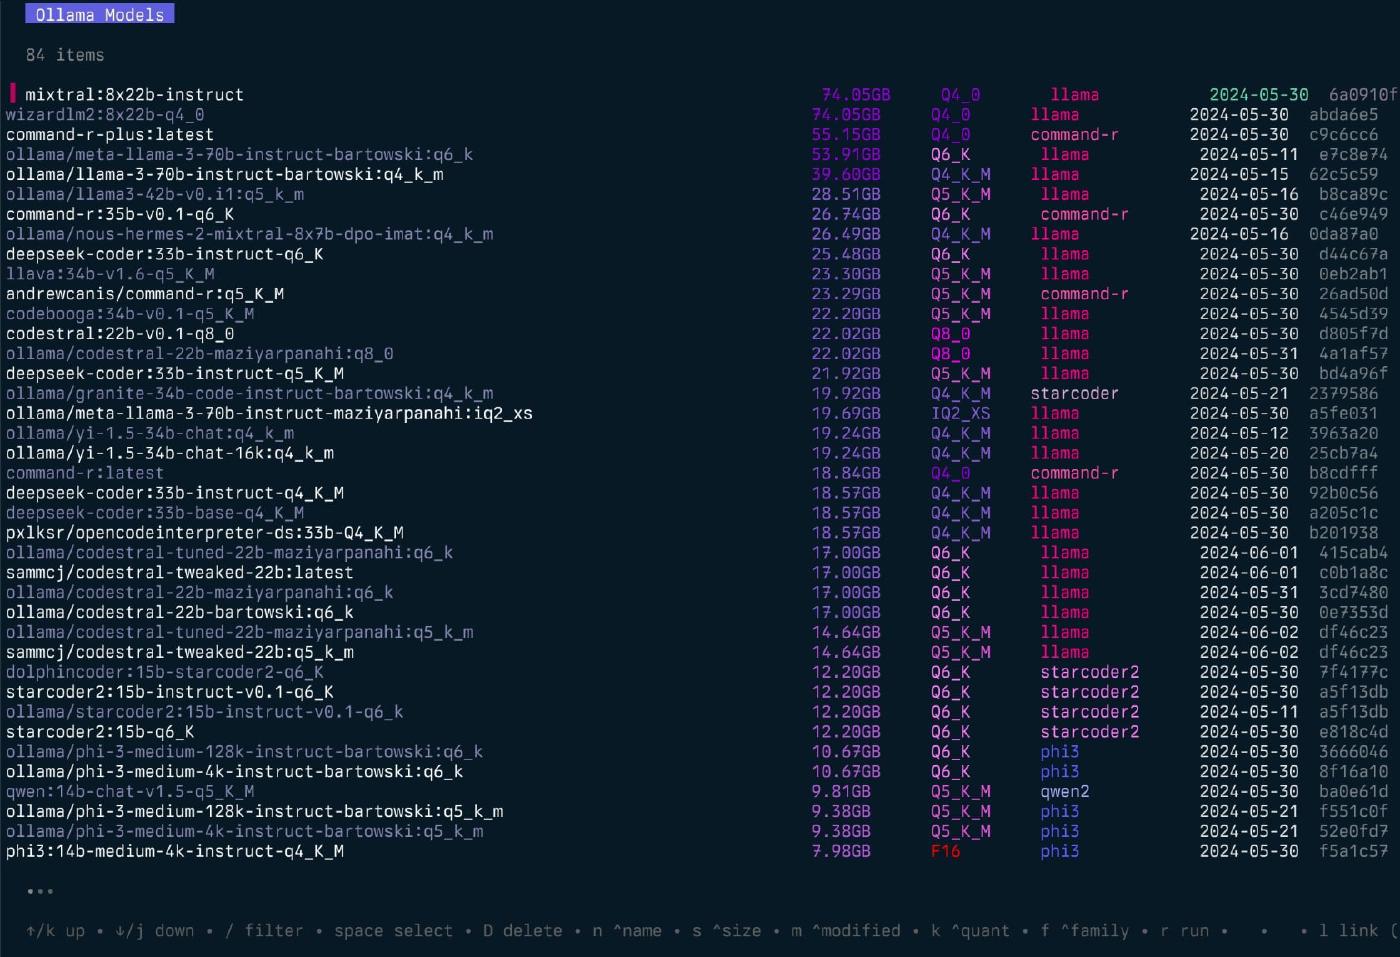Click the qwen2 family label

[1065, 792]
